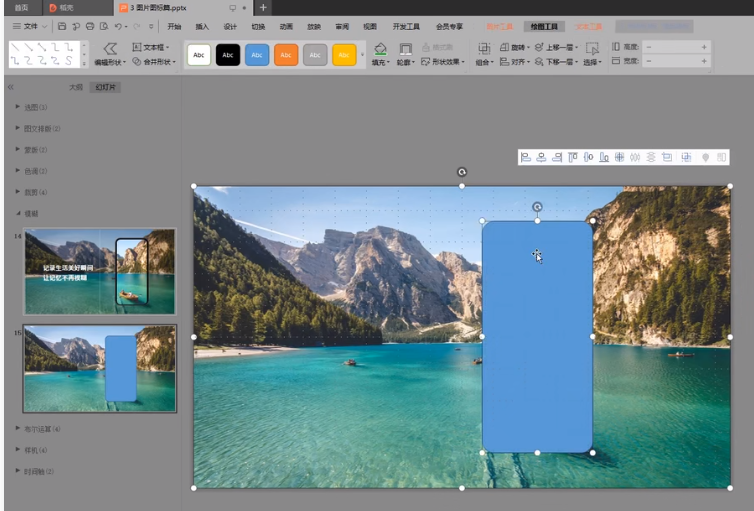Open the Design (设计) ribbon tab
Viewport: 754px width, 511px height.
pos(230,26)
